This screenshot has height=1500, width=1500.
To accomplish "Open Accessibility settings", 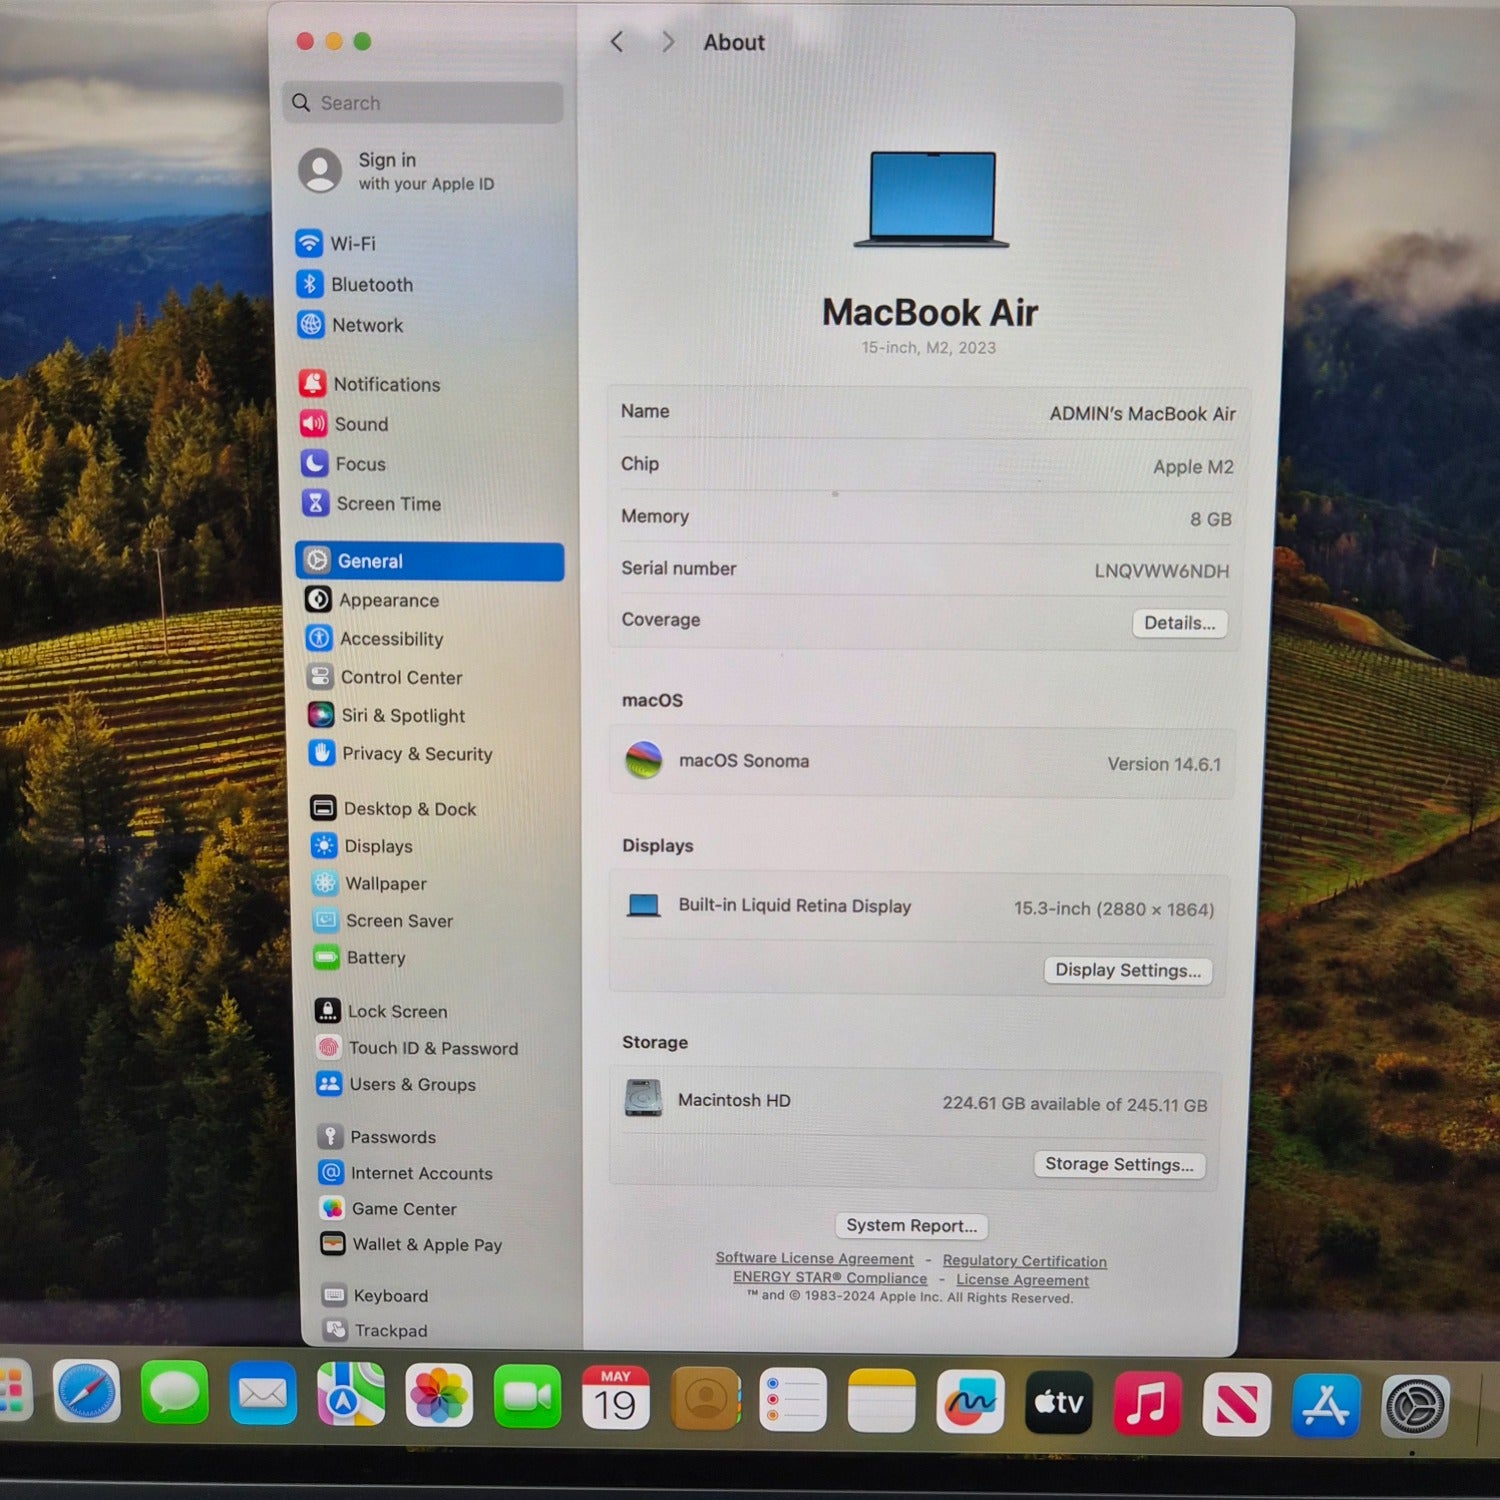I will [375, 638].
